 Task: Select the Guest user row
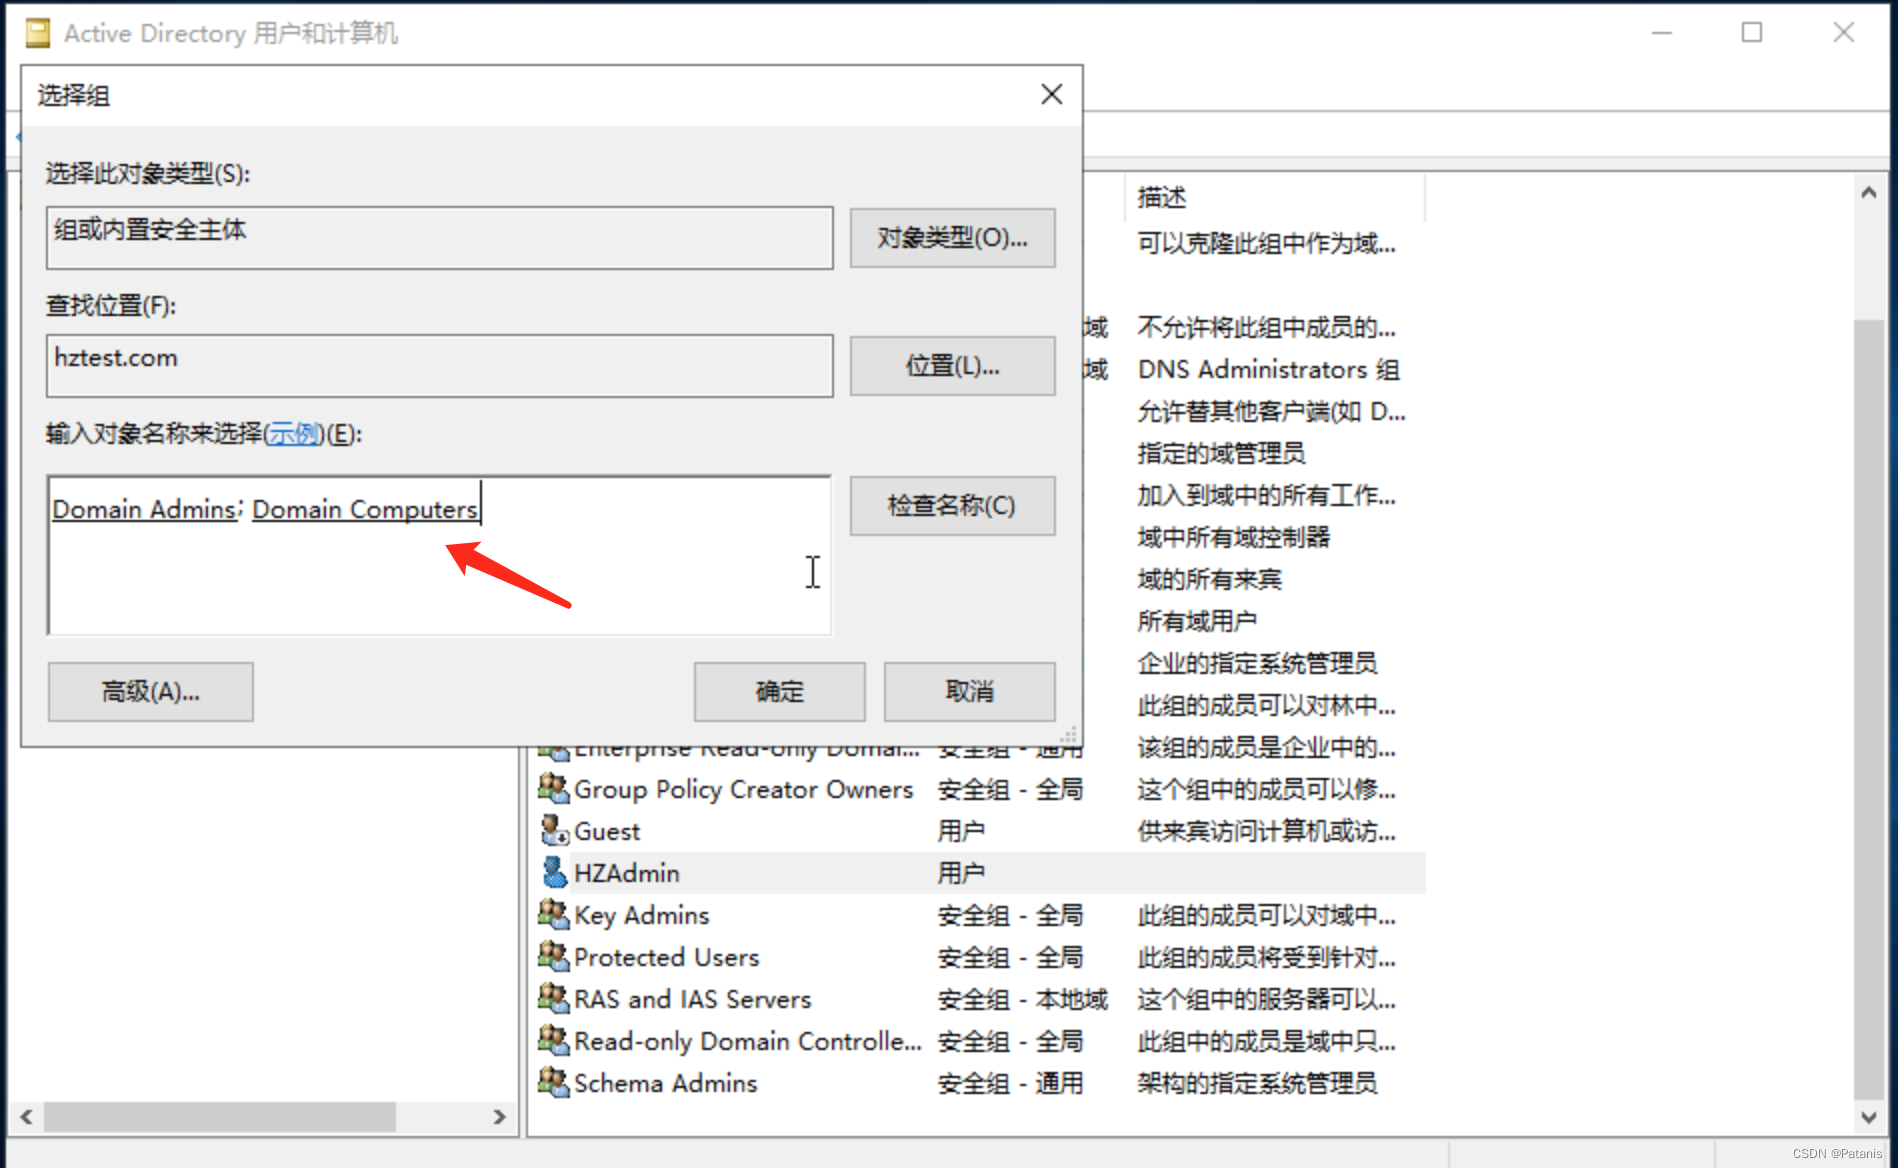981,831
